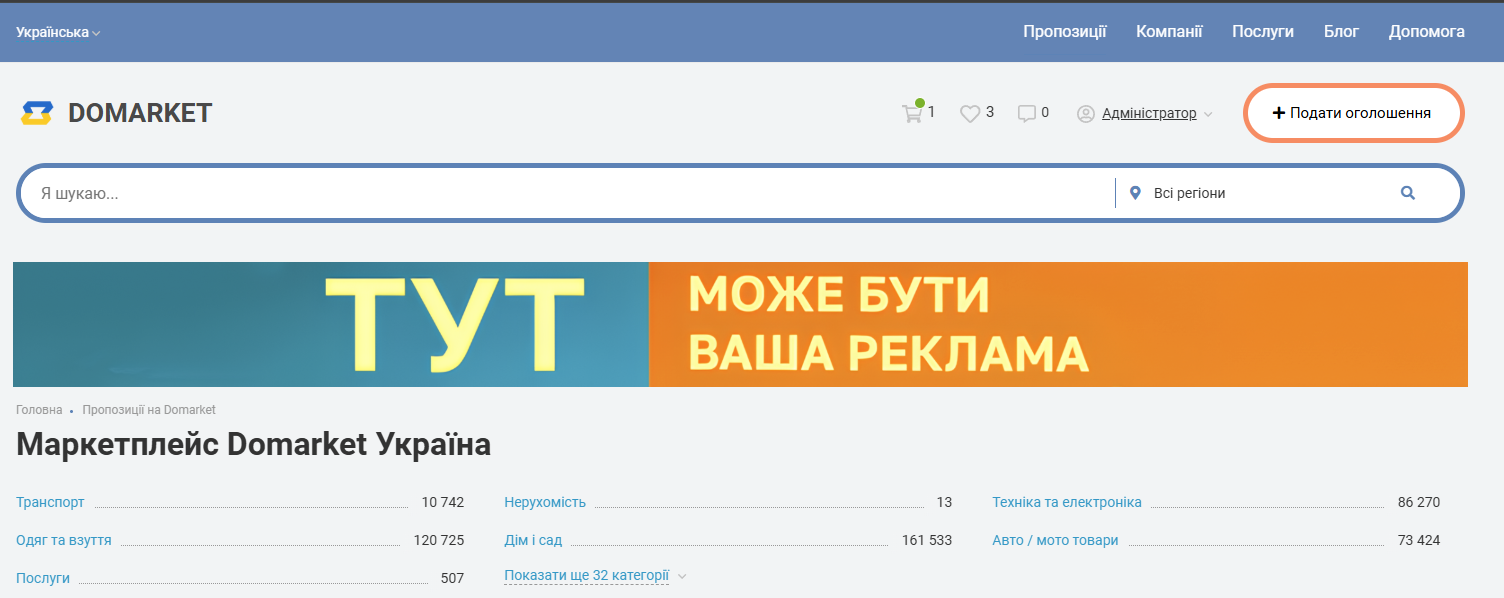Click the Domarket logo icon
This screenshot has height=598, width=1504.
click(37, 113)
